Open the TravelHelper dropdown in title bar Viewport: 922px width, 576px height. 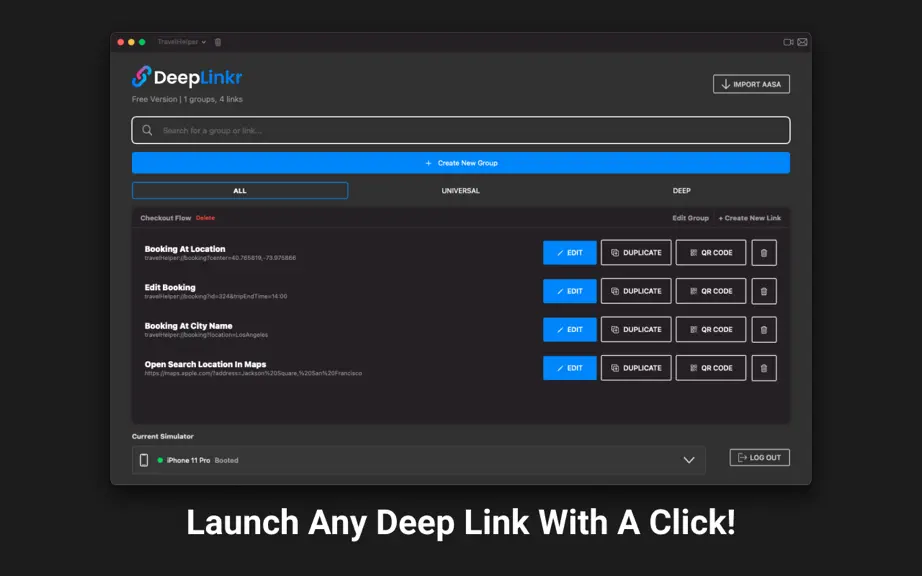tap(182, 42)
